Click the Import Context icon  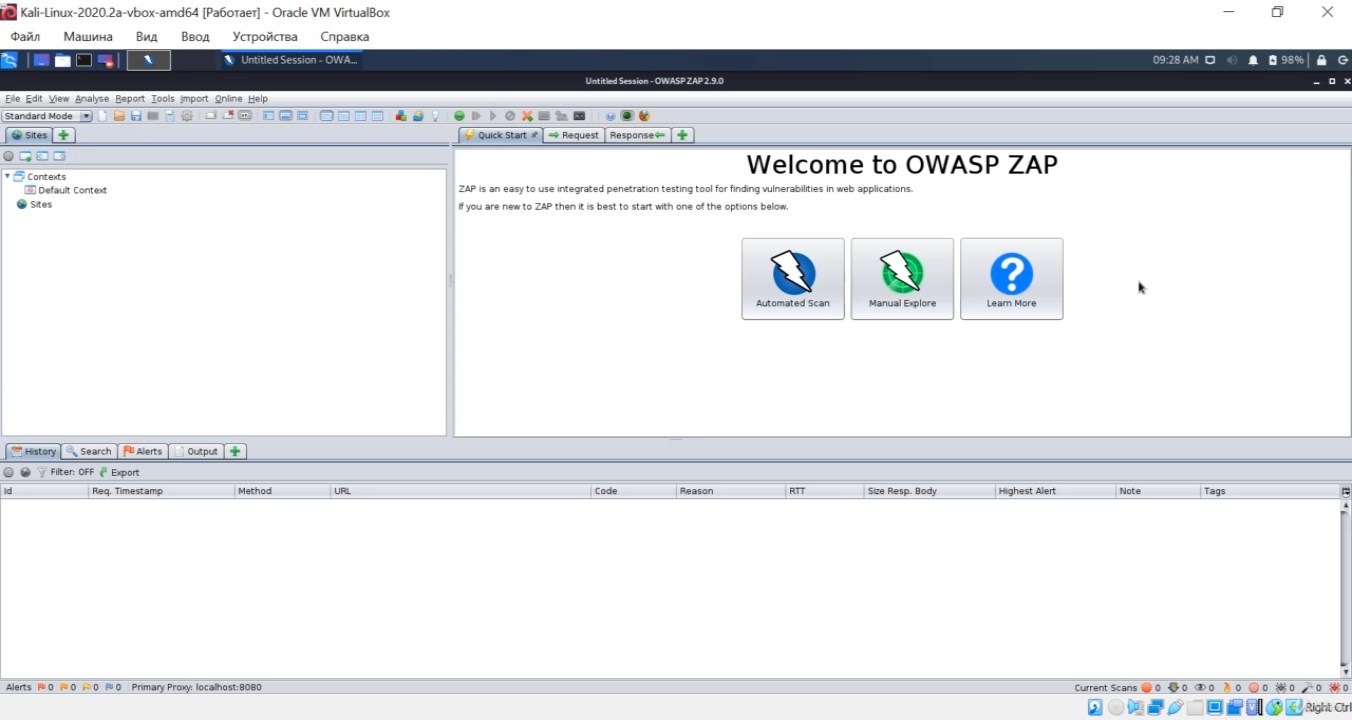42,156
